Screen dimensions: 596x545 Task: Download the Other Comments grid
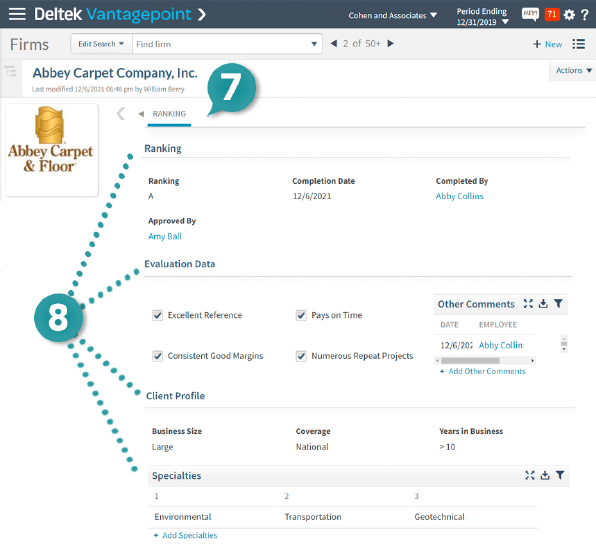(x=544, y=304)
